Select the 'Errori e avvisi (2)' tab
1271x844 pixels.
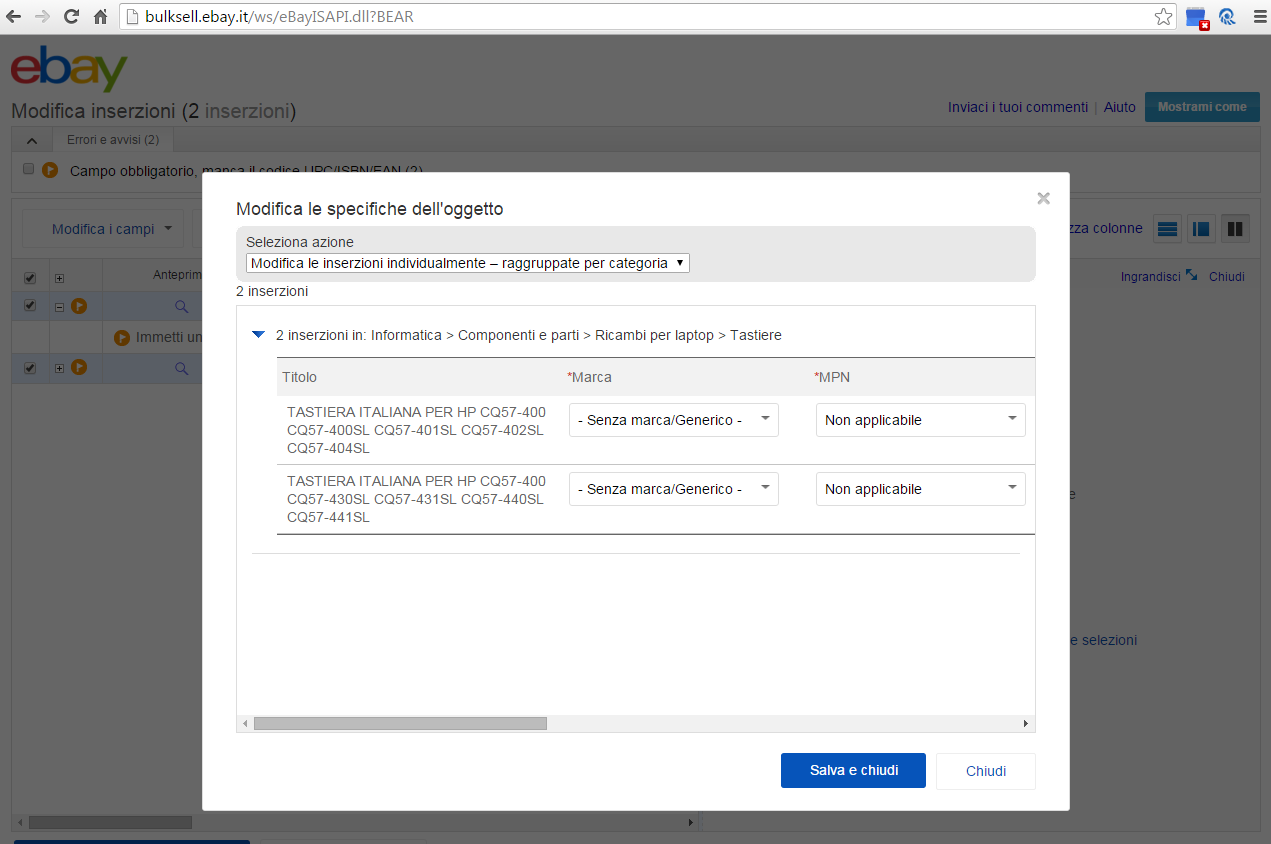click(x=113, y=140)
